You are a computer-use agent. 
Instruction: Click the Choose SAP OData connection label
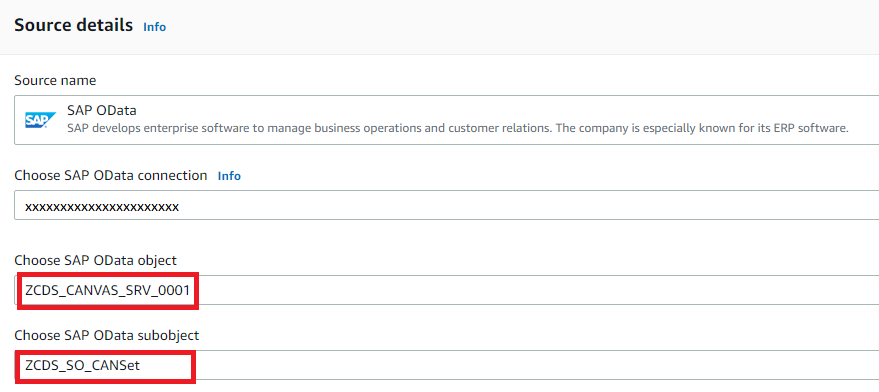click(x=110, y=176)
